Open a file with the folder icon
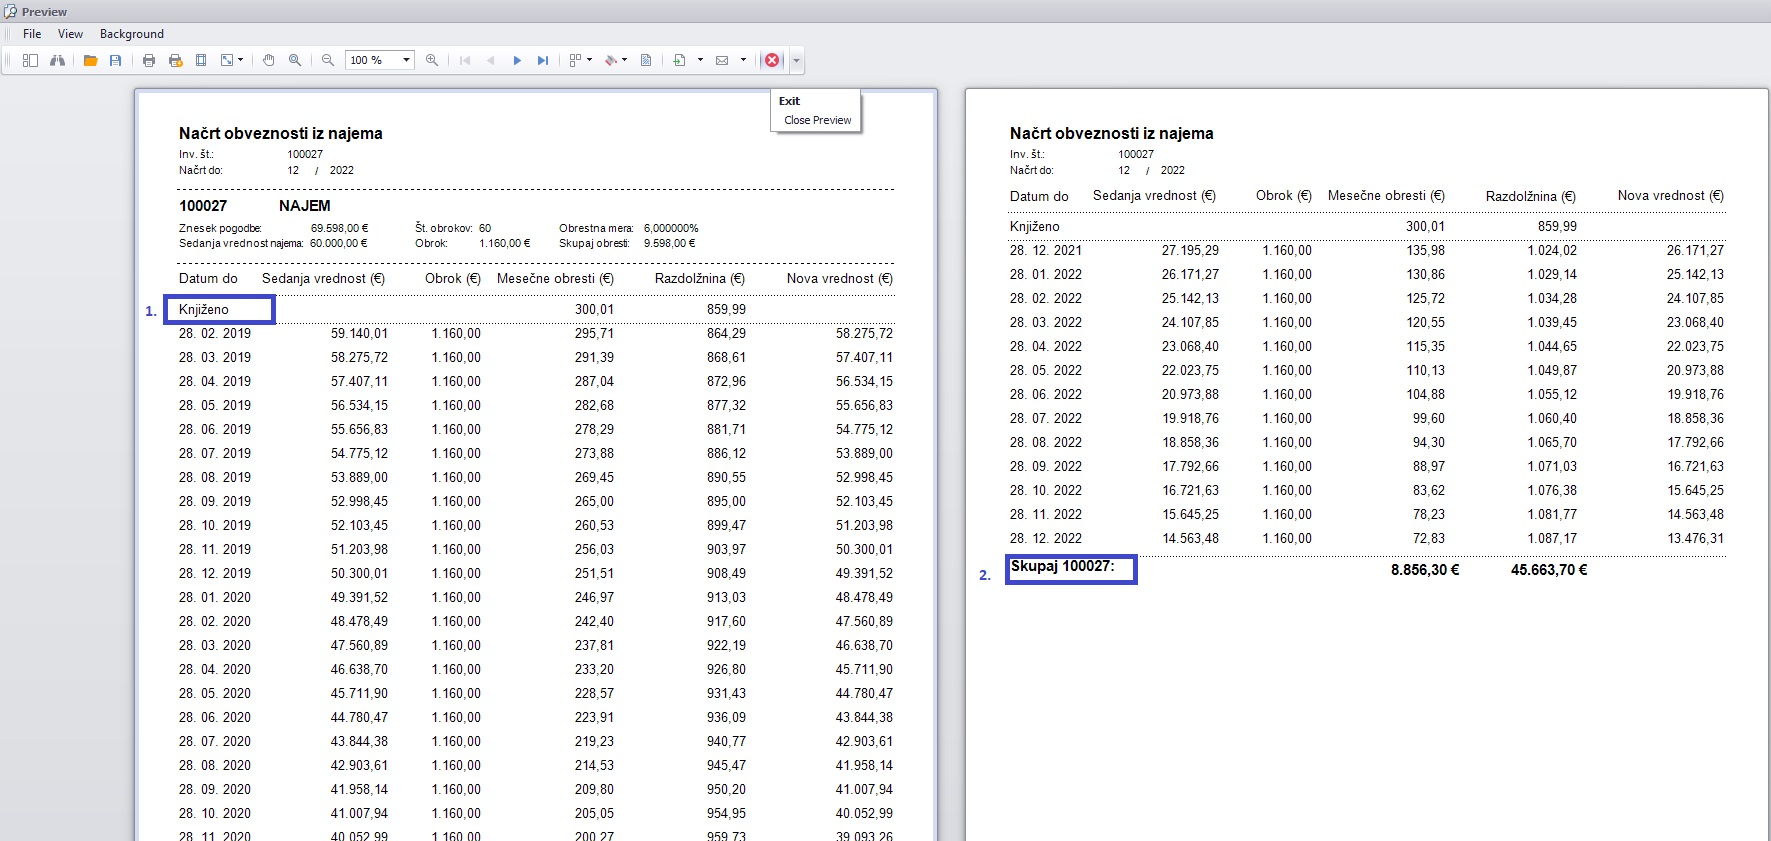 (90, 61)
